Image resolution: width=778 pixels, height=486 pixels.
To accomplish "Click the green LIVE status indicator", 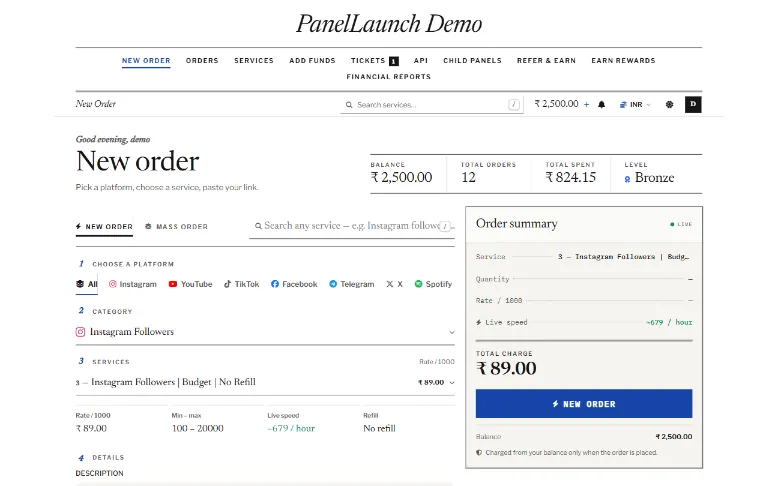I will coord(681,224).
